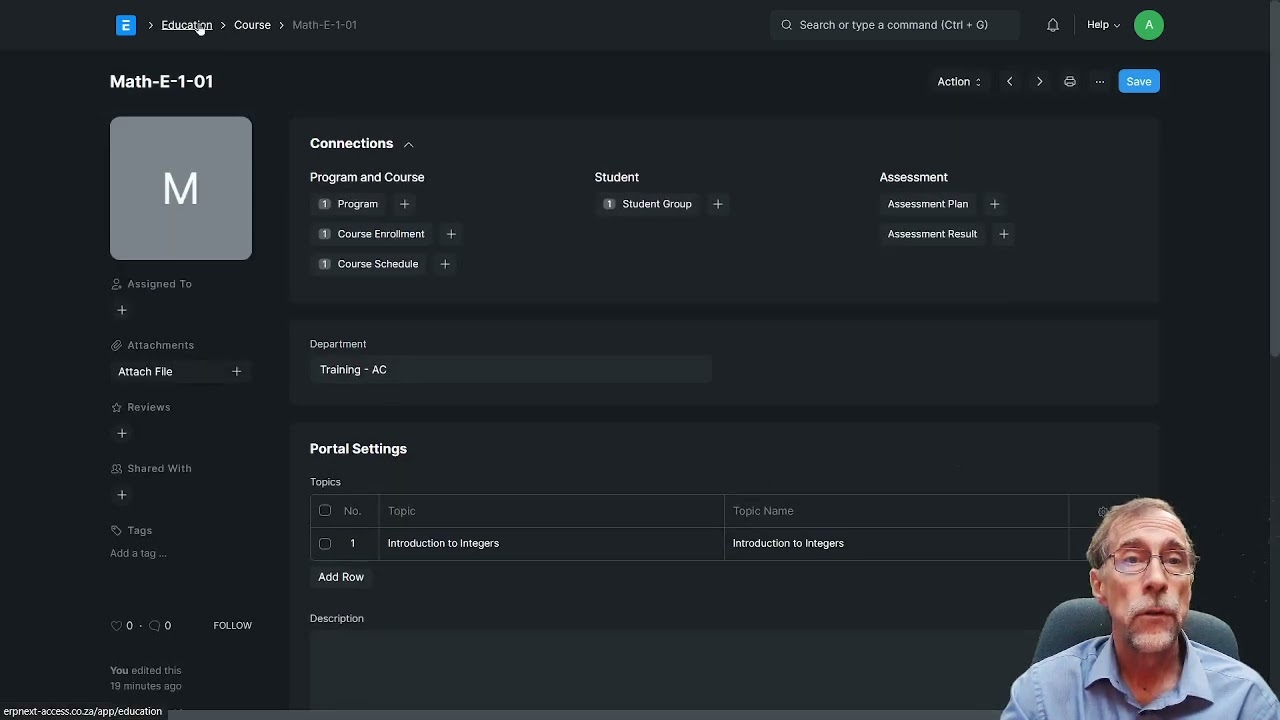Check the row 1 Introduction to Integers checkbox
Image resolution: width=1280 pixels, height=720 pixels.
325,543
